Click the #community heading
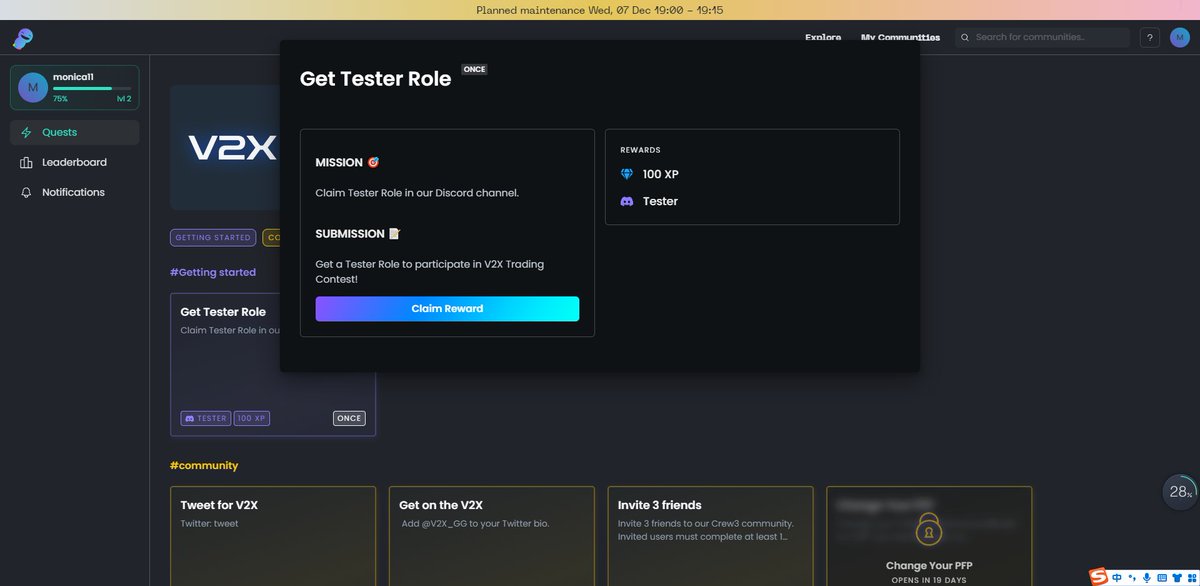This screenshot has width=1200, height=586. (x=204, y=465)
